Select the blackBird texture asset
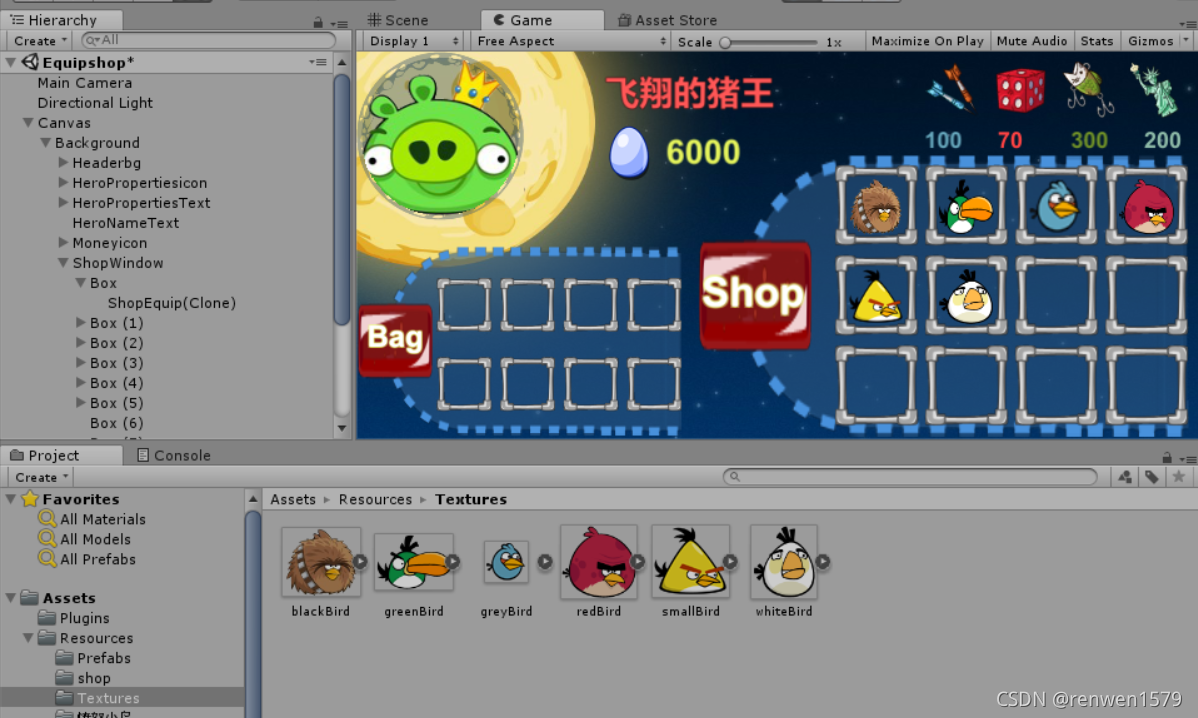 click(x=321, y=561)
